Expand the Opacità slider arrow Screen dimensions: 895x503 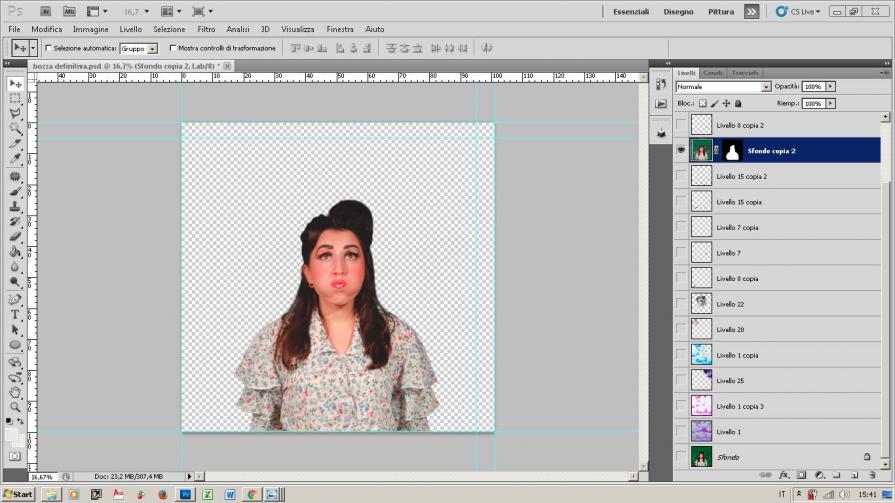point(830,87)
